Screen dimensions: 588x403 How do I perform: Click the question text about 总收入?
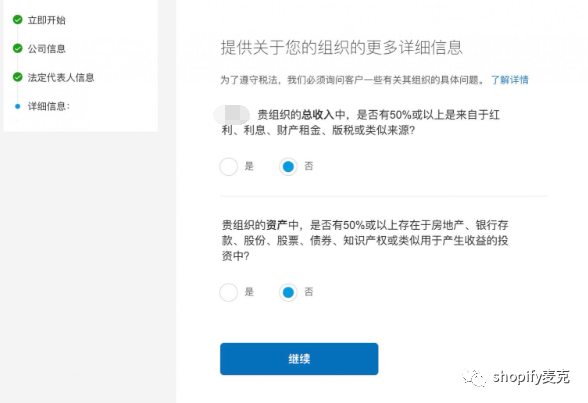coord(360,122)
